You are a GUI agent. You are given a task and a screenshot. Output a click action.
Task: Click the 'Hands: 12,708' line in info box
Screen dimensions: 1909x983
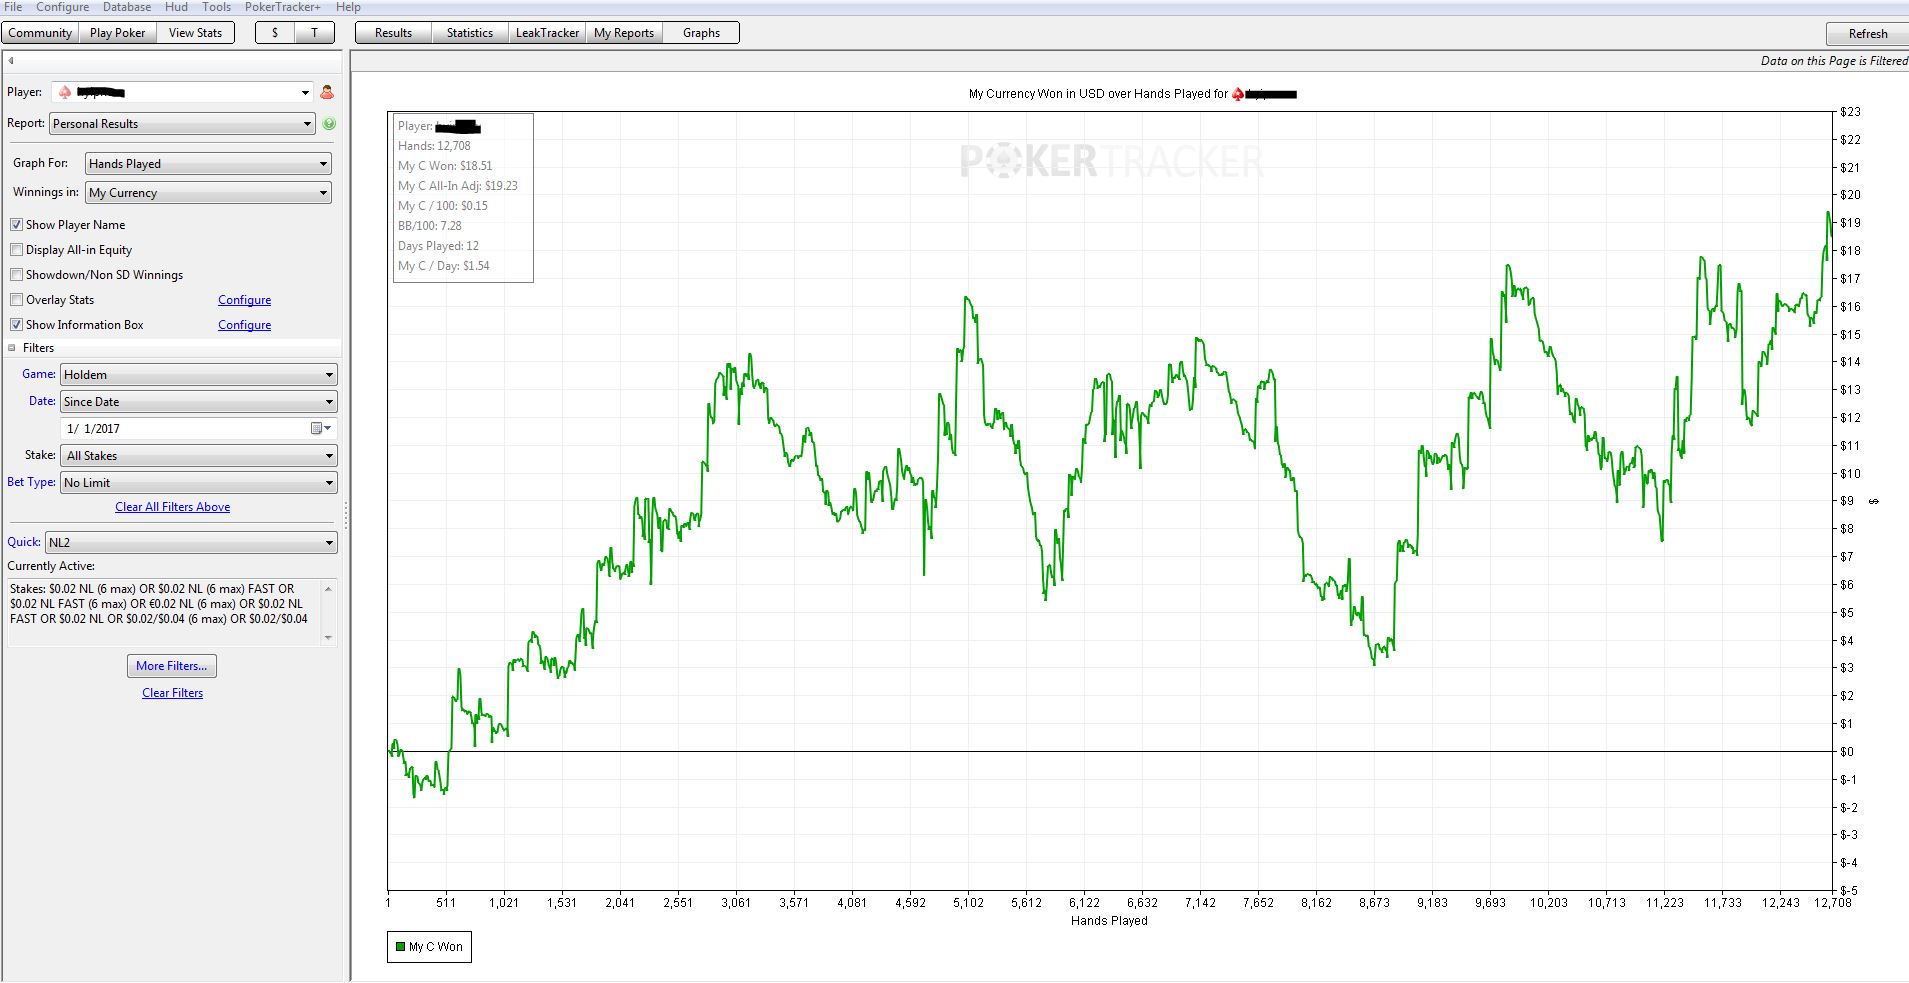(x=434, y=146)
